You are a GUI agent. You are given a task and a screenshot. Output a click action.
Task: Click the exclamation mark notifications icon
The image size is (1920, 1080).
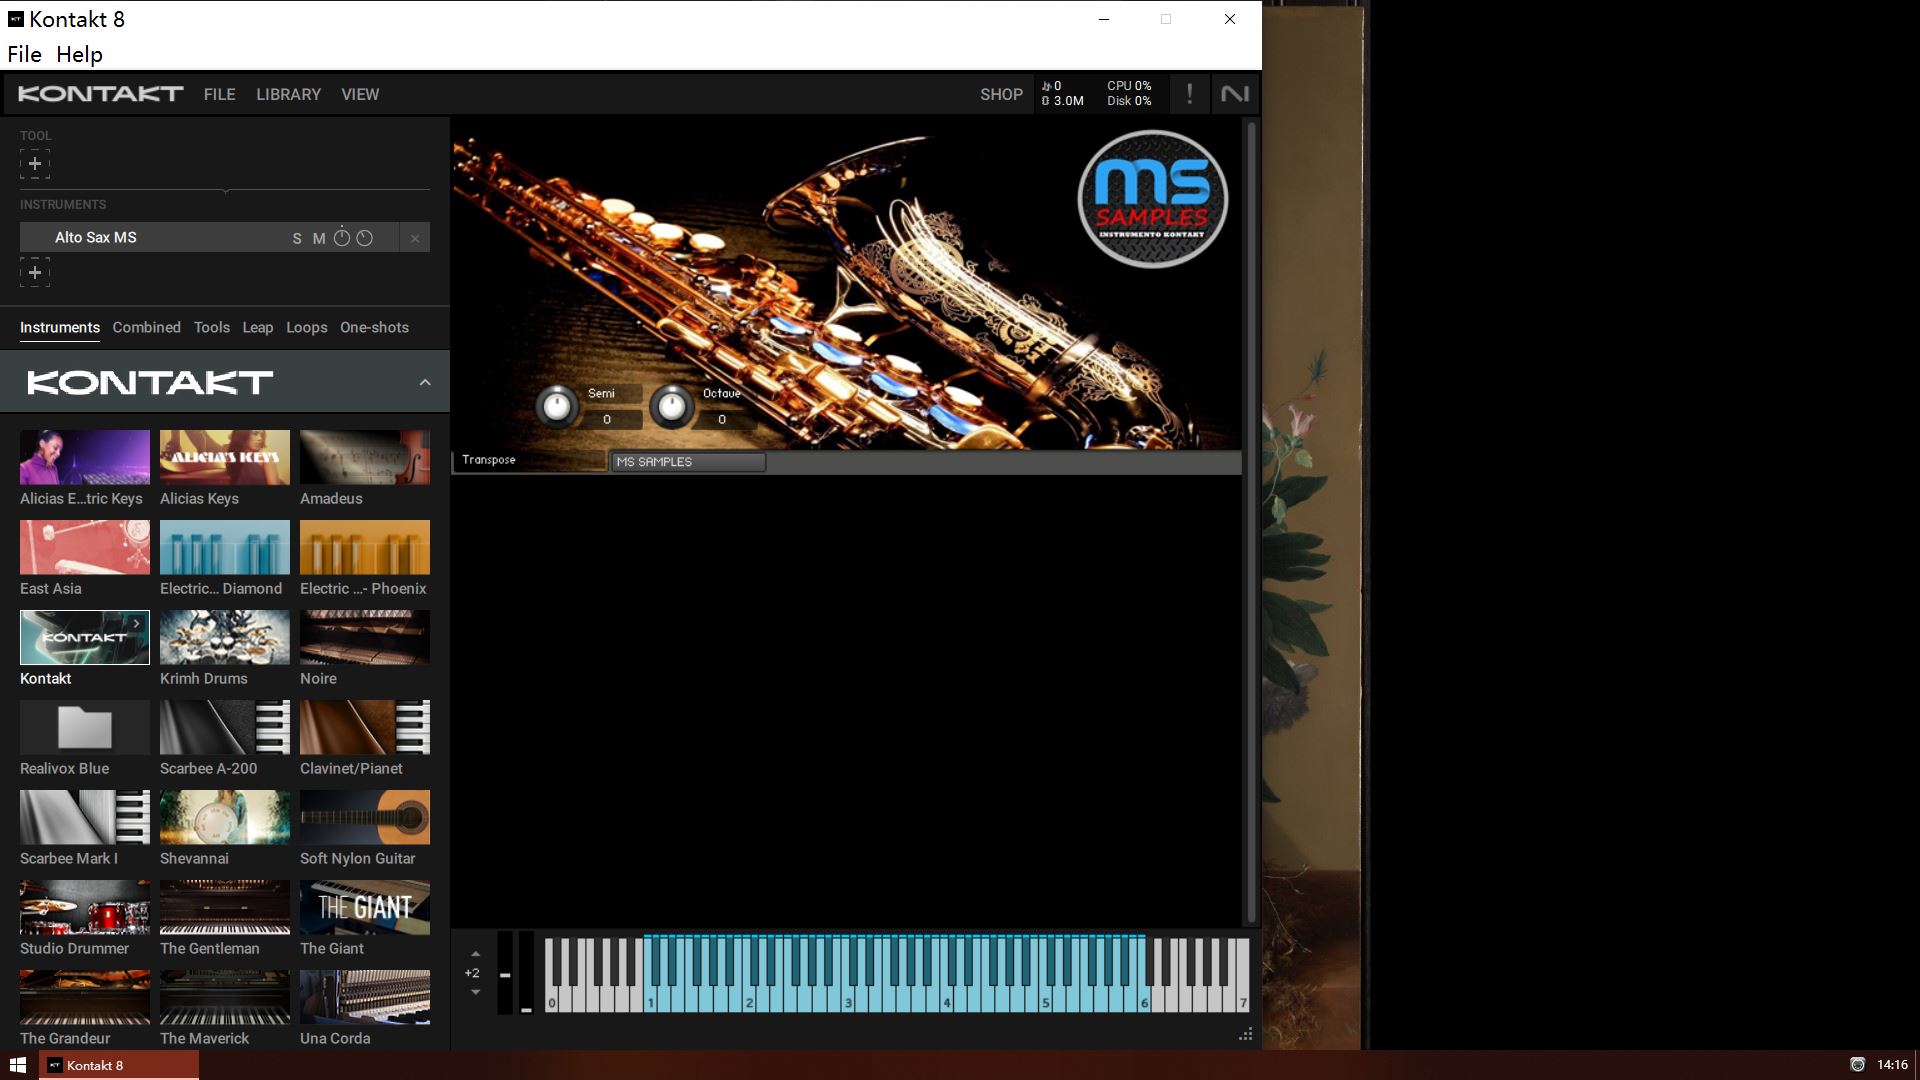pyautogui.click(x=1189, y=94)
